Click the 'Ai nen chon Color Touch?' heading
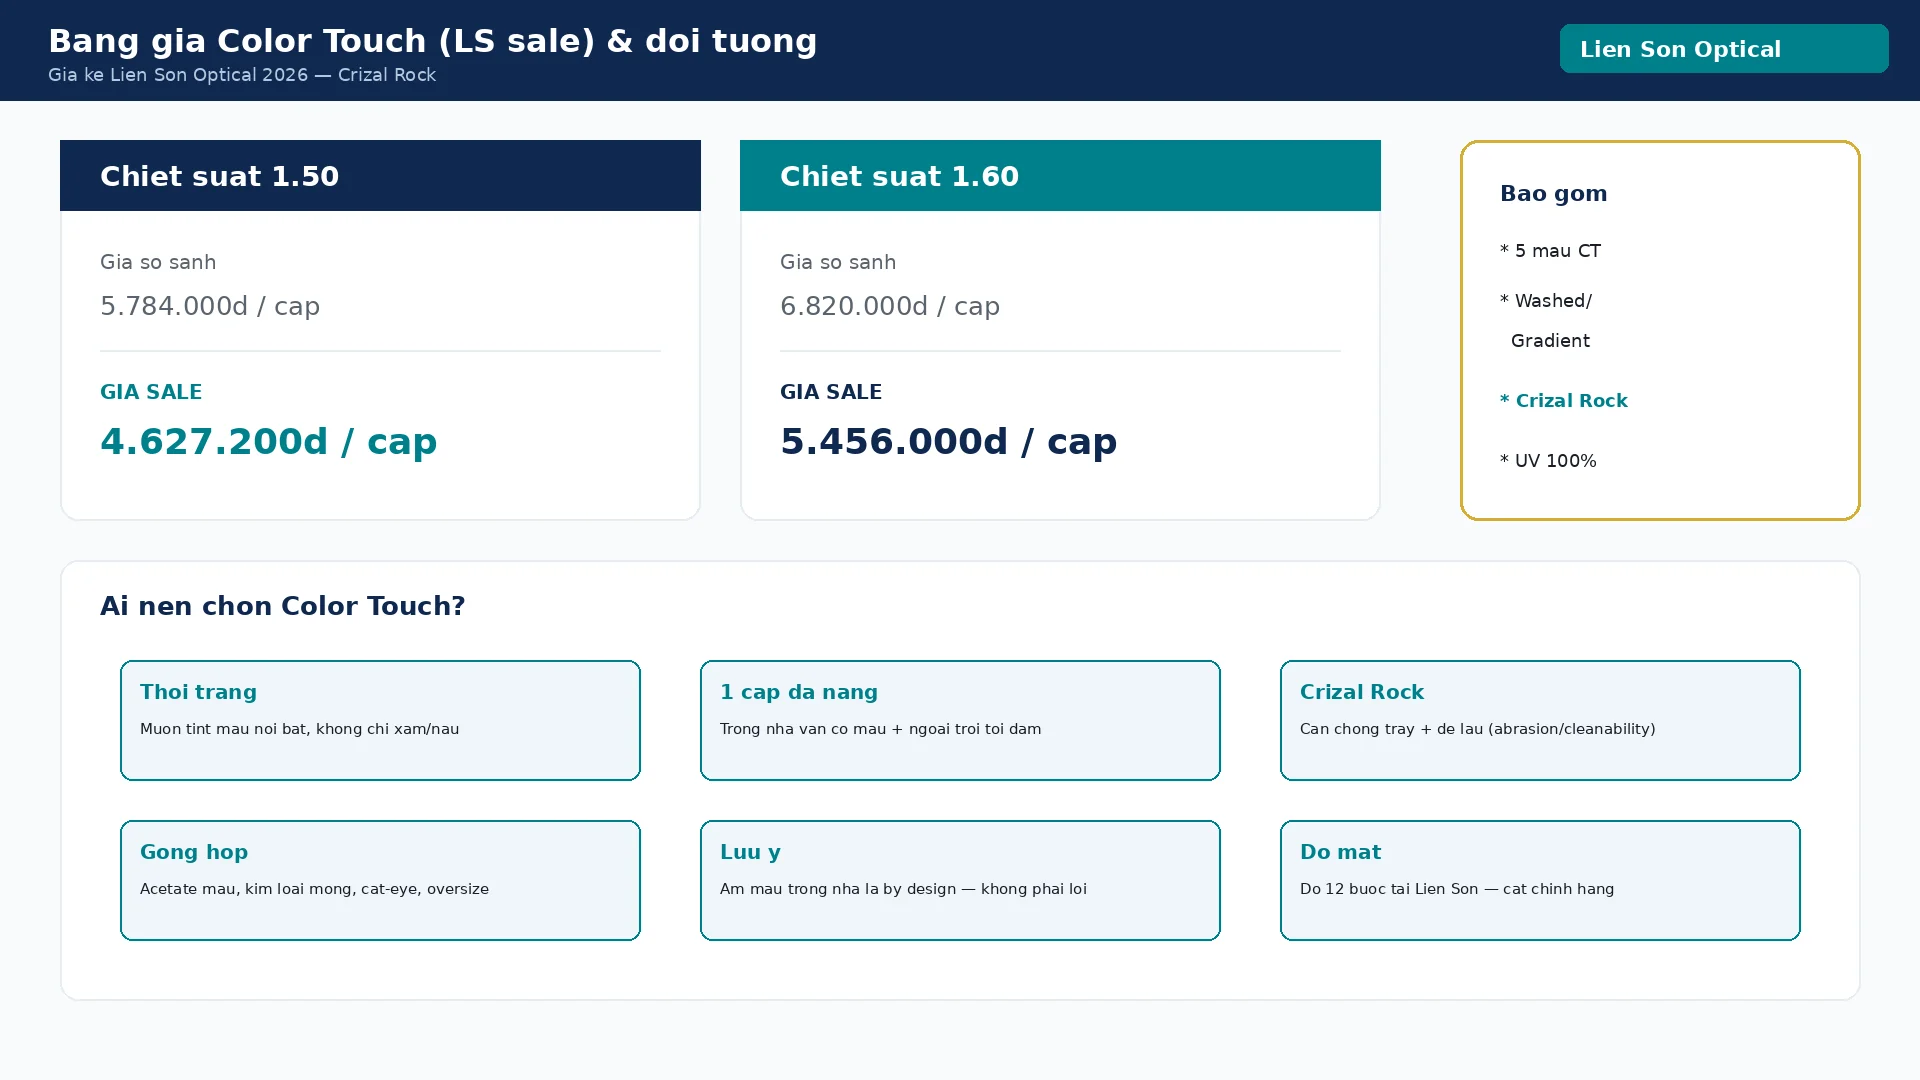The image size is (1920, 1080). (x=283, y=606)
